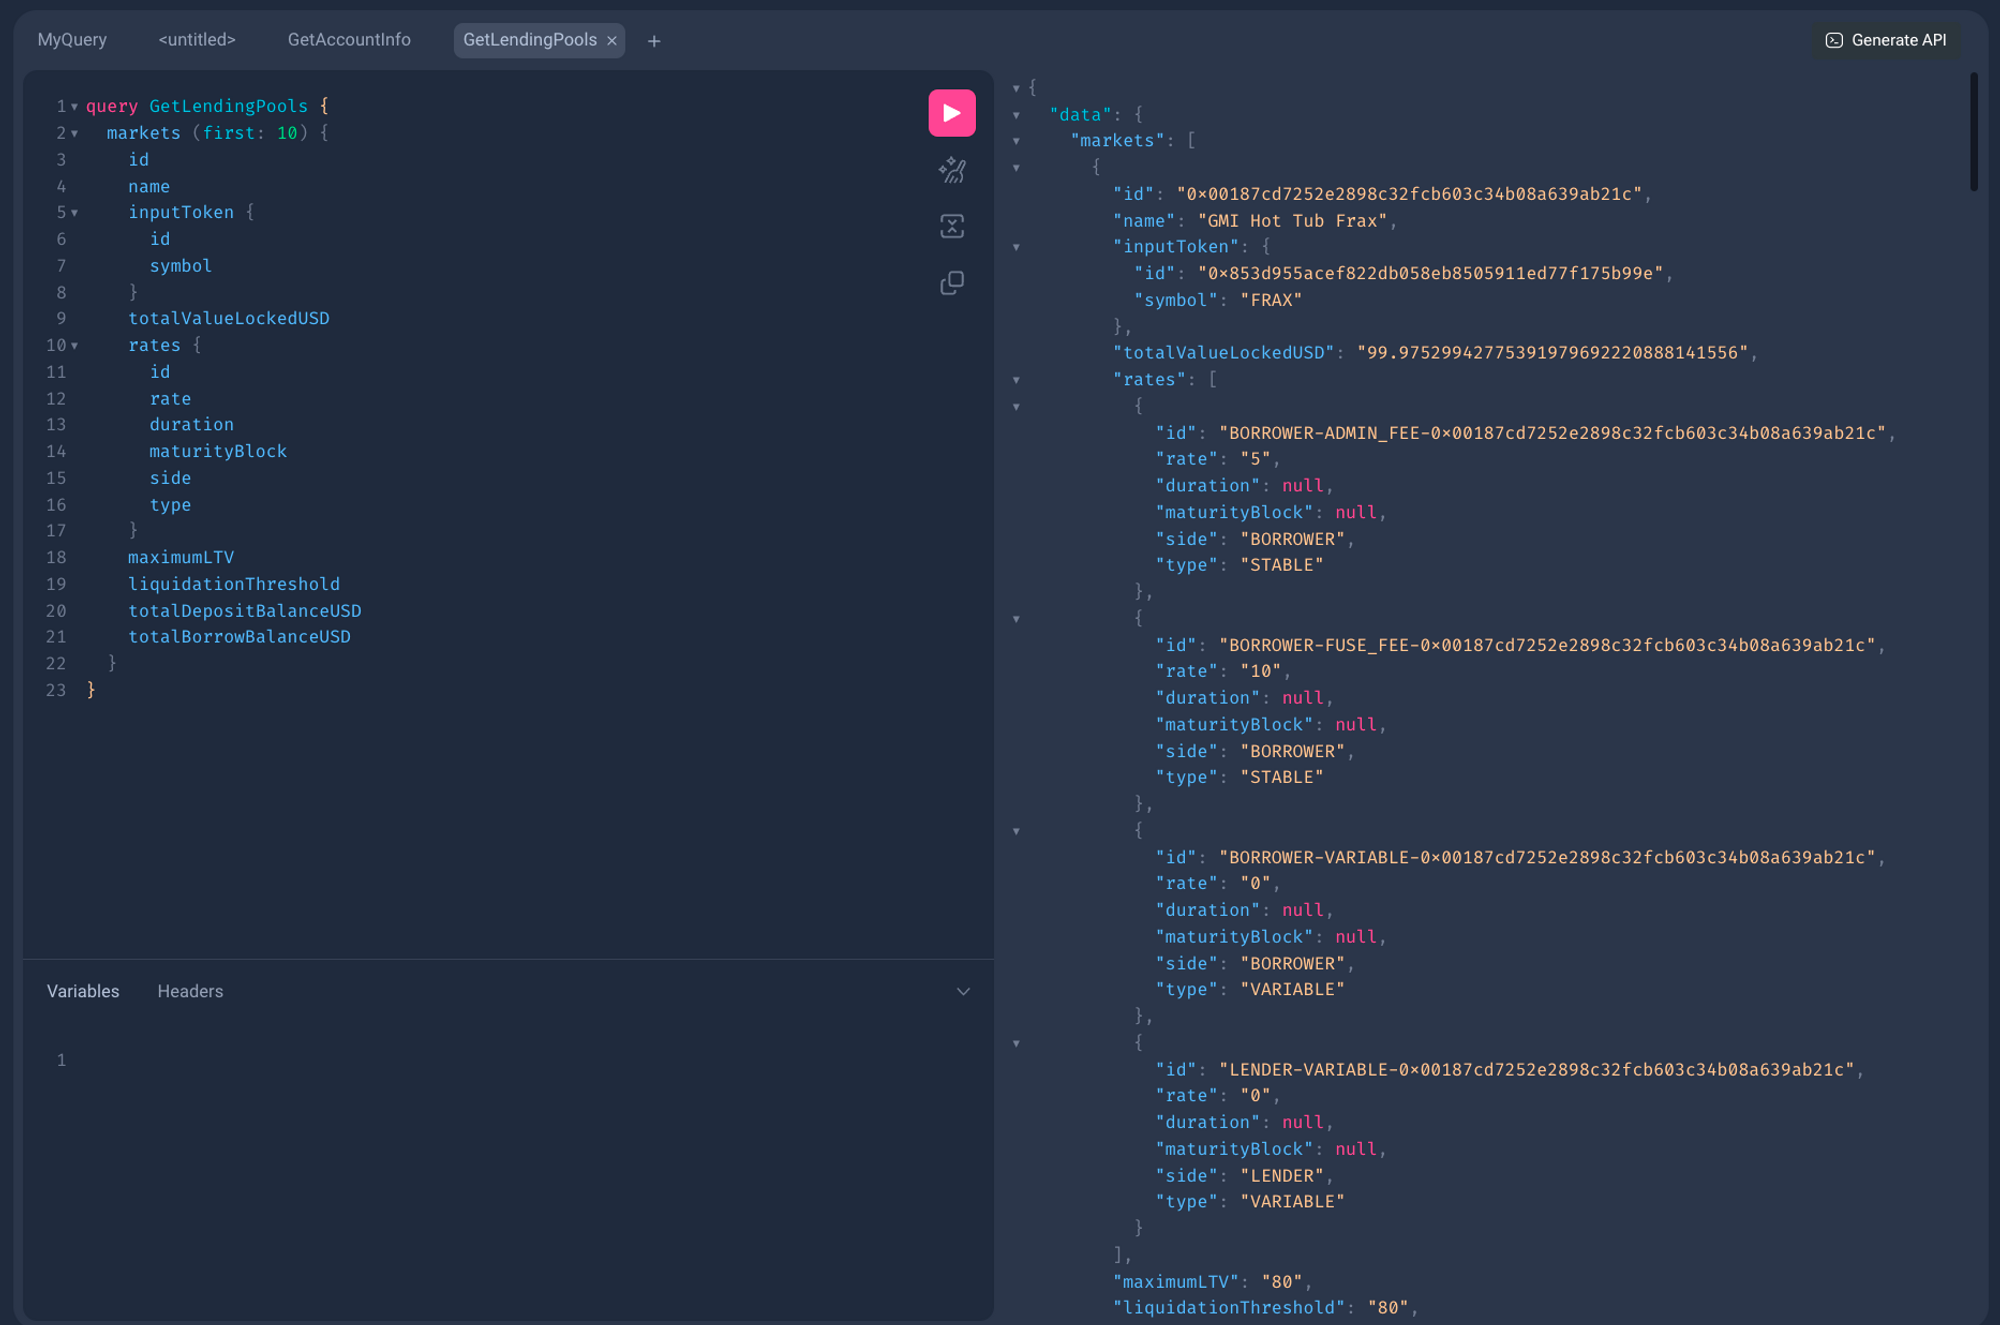Image resolution: width=2000 pixels, height=1325 pixels.
Task: Fold the rates block at line 10
Action: point(75,346)
